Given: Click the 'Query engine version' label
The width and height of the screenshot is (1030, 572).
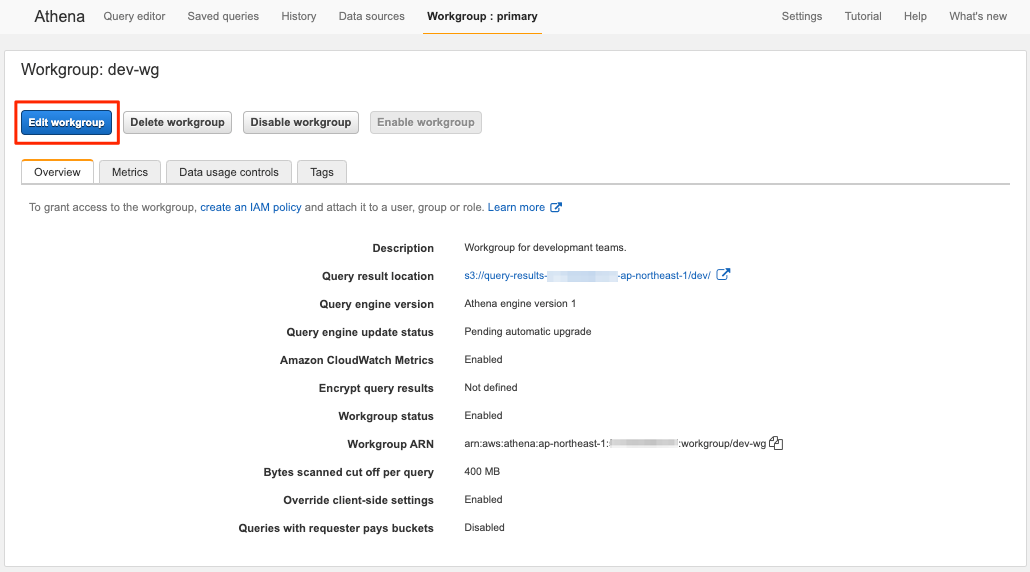Looking at the screenshot, I should (376, 304).
